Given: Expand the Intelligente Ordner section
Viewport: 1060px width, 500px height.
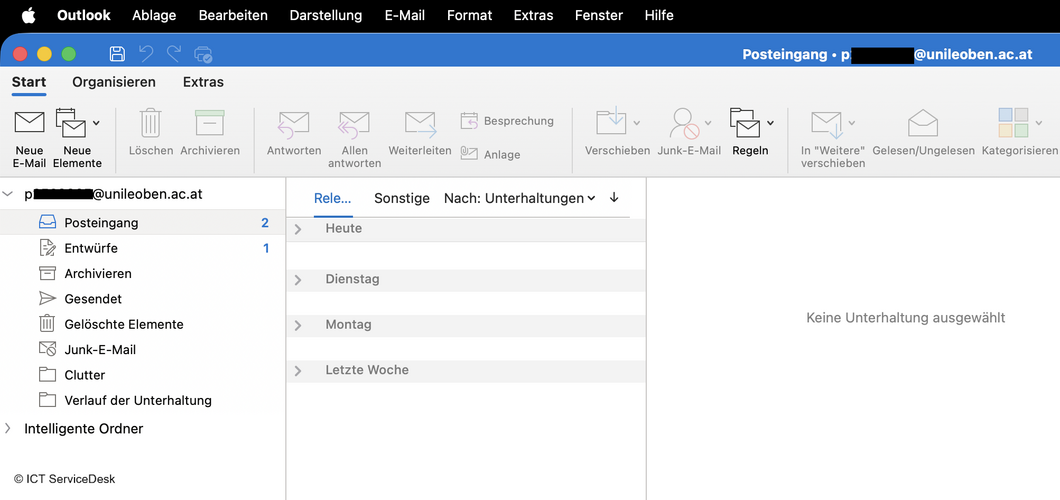Looking at the screenshot, I should [x=8, y=428].
